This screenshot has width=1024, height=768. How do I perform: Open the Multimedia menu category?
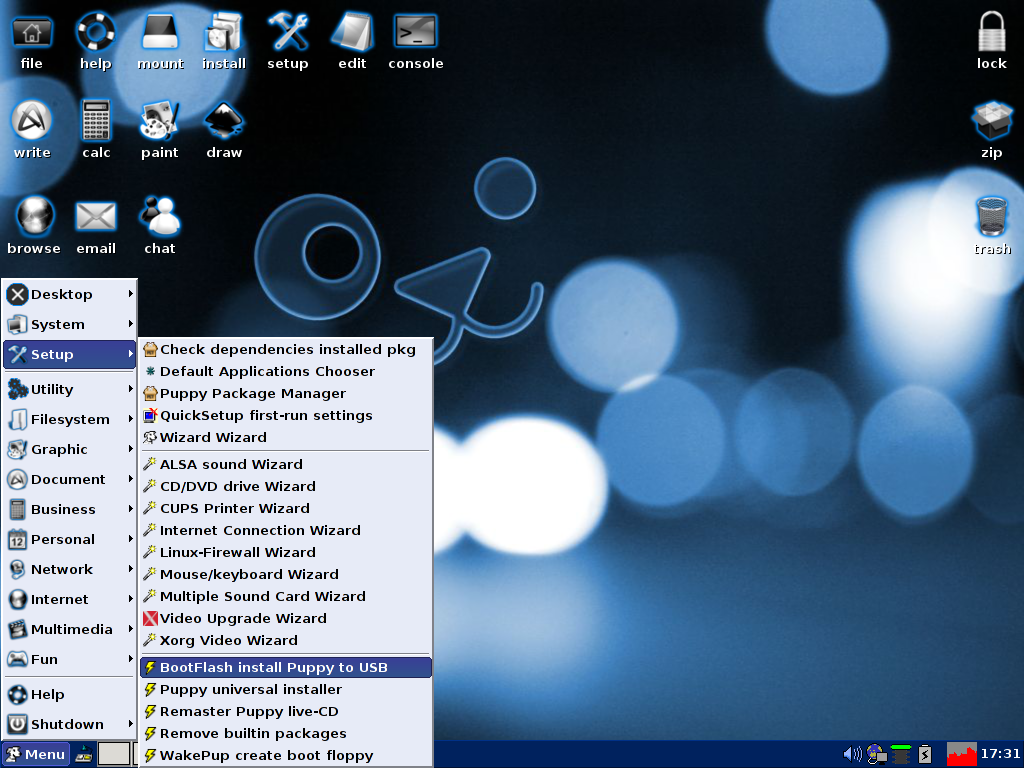tap(70, 630)
